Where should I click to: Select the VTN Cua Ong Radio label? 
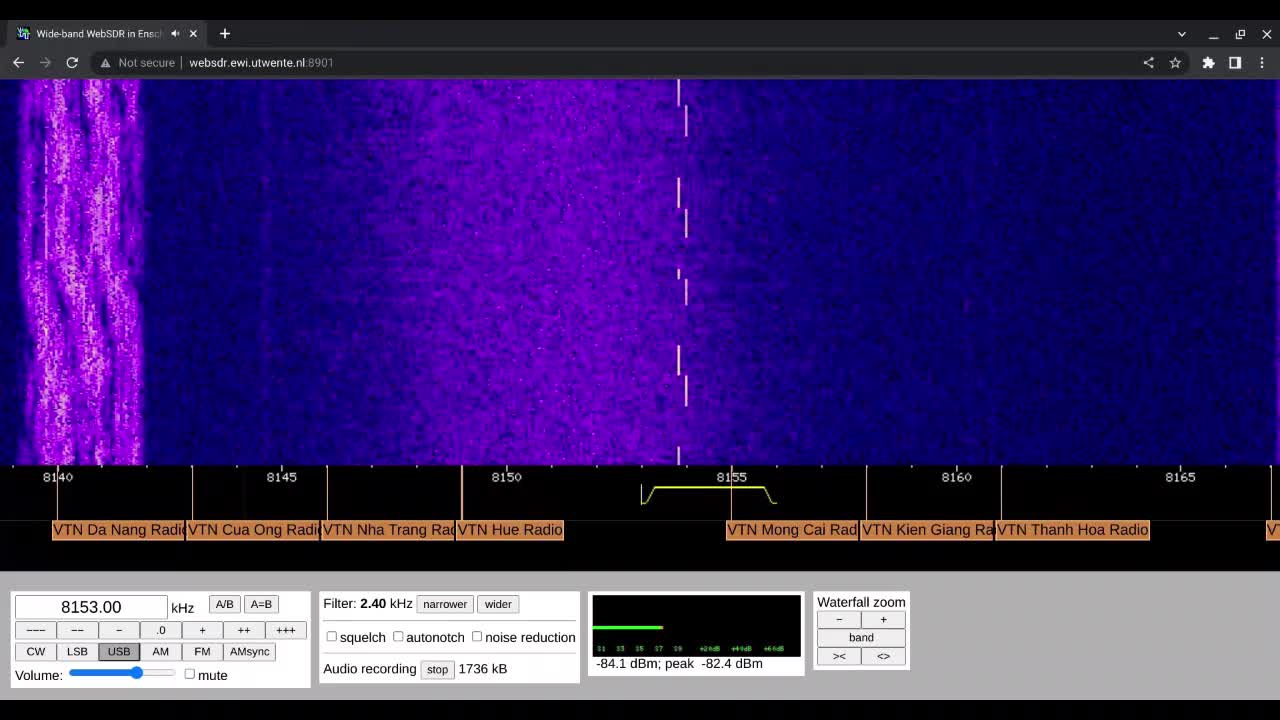click(253, 530)
